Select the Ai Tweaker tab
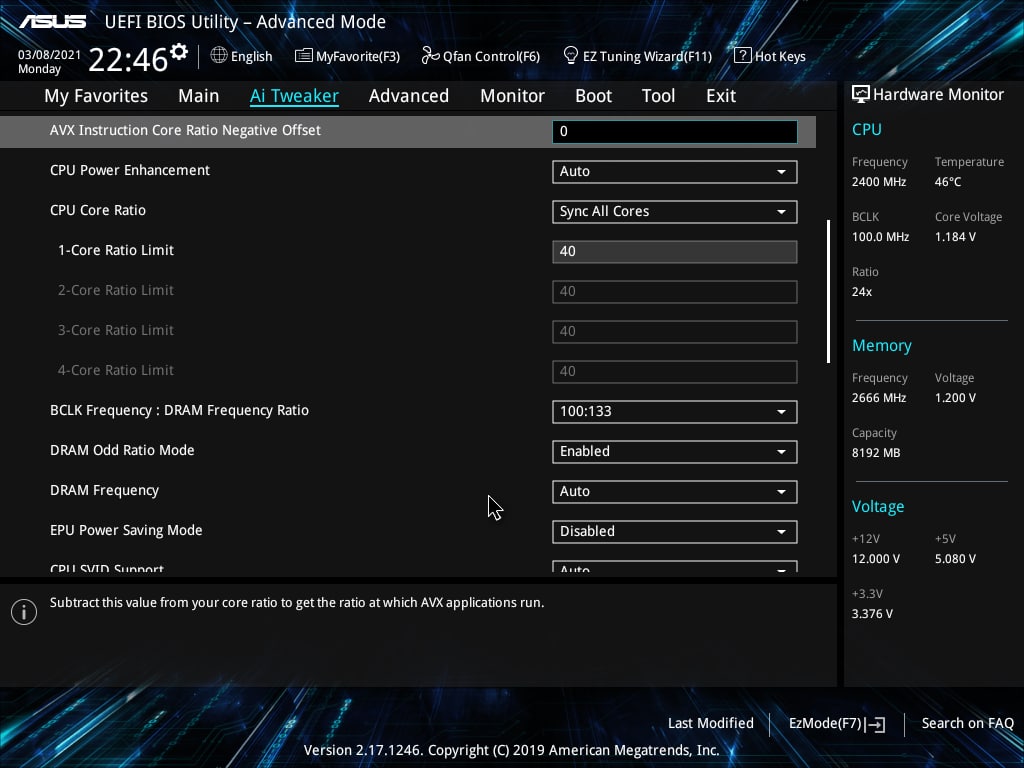This screenshot has height=768, width=1024. [x=294, y=96]
